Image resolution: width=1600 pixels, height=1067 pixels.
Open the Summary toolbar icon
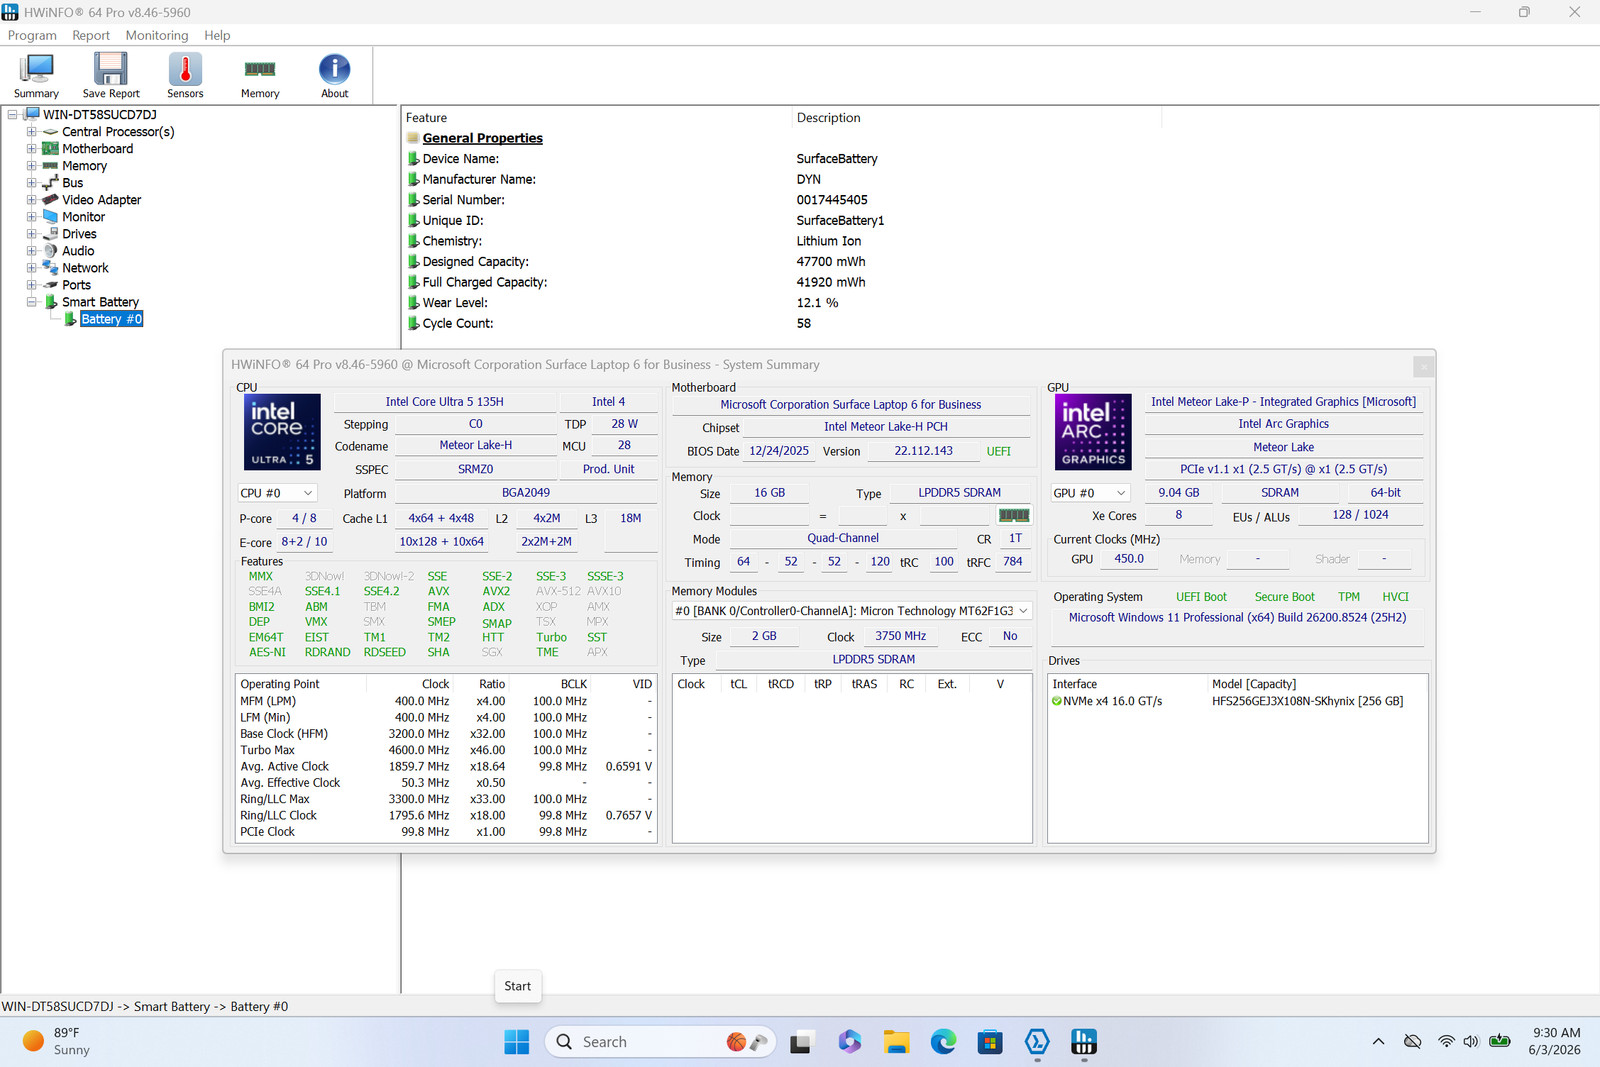click(36, 75)
